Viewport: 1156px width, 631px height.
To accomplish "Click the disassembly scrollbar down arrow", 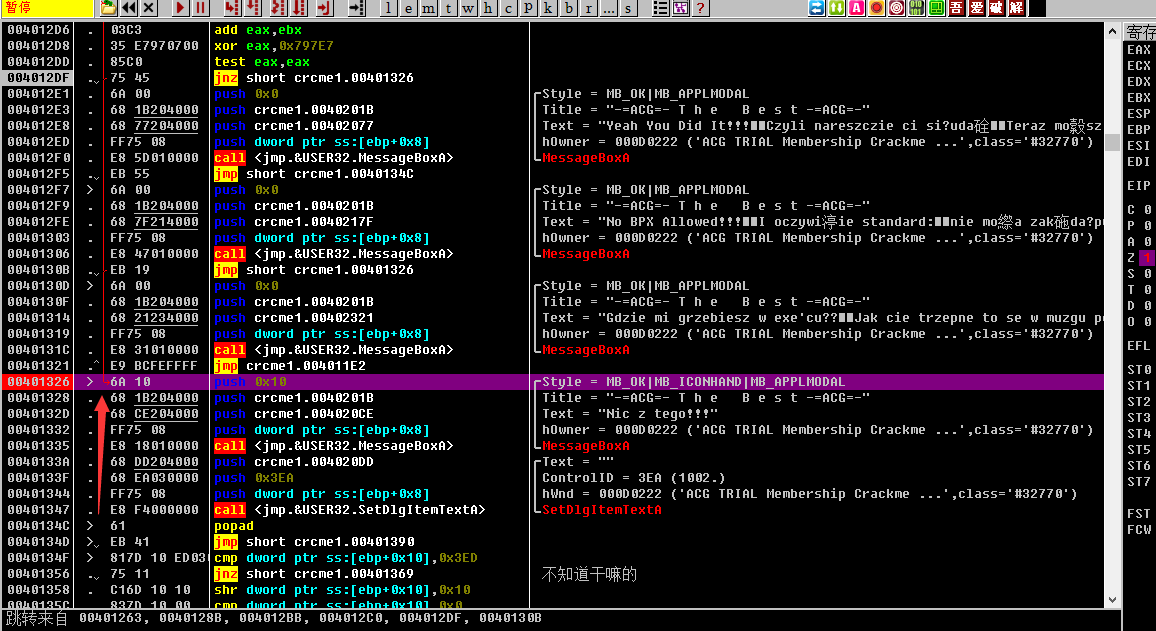I will click(x=1113, y=600).
